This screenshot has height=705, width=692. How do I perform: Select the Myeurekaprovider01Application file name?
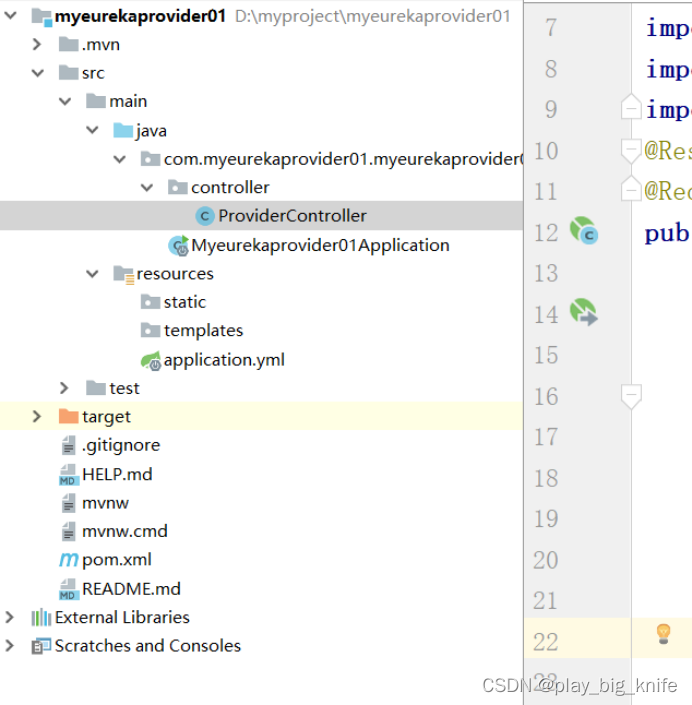click(x=320, y=245)
